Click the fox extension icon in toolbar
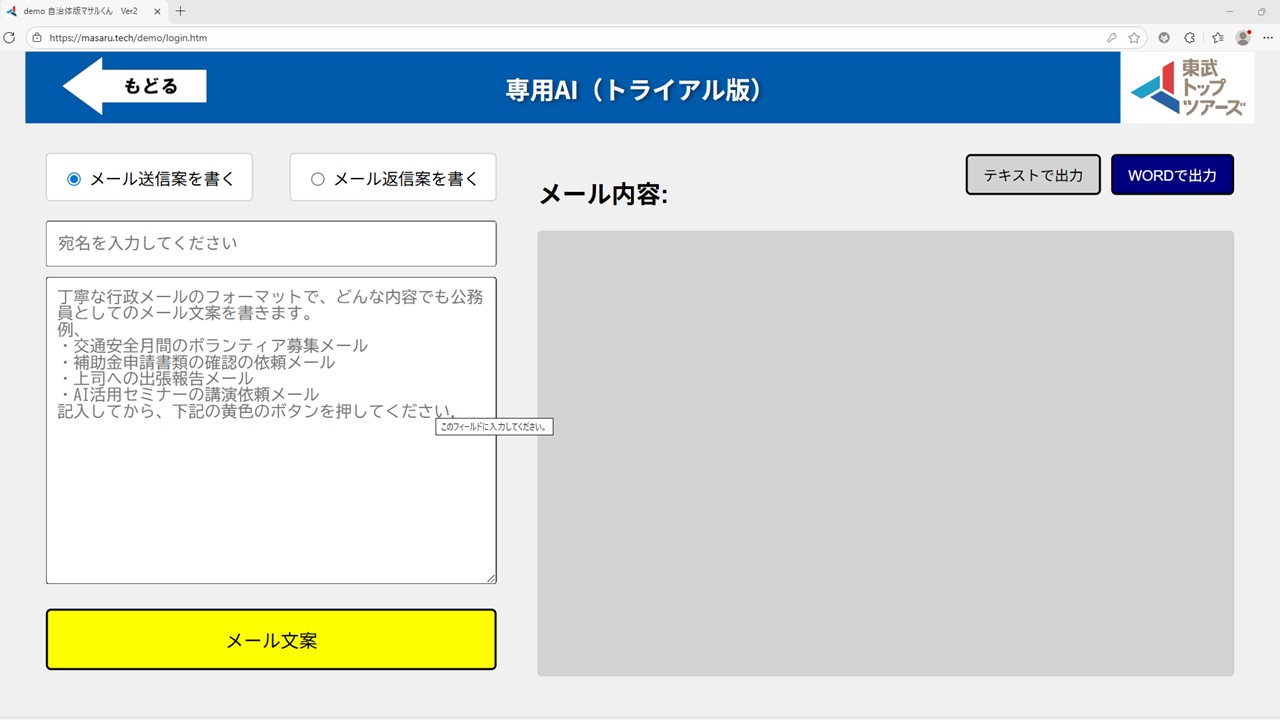 [x=1164, y=38]
